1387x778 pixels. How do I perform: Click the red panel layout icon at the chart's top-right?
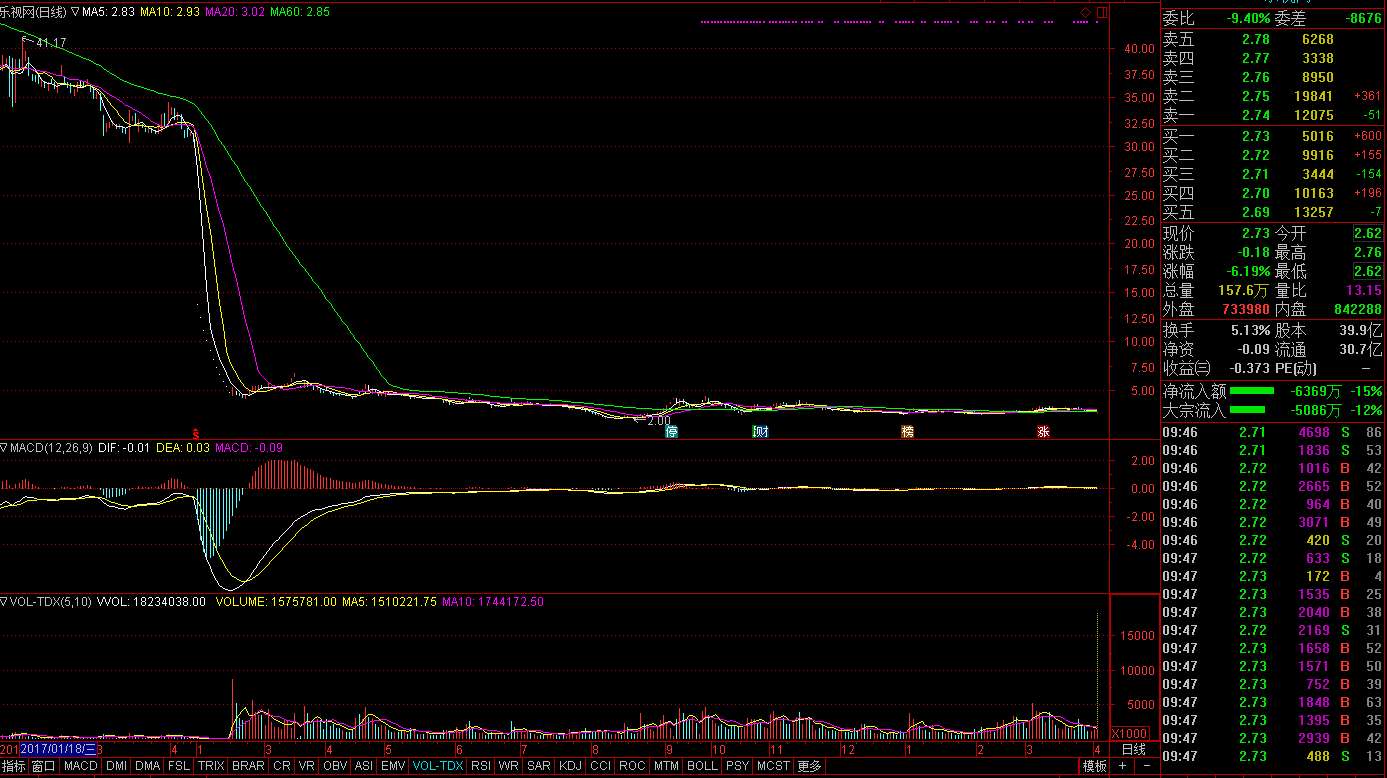point(1101,12)
